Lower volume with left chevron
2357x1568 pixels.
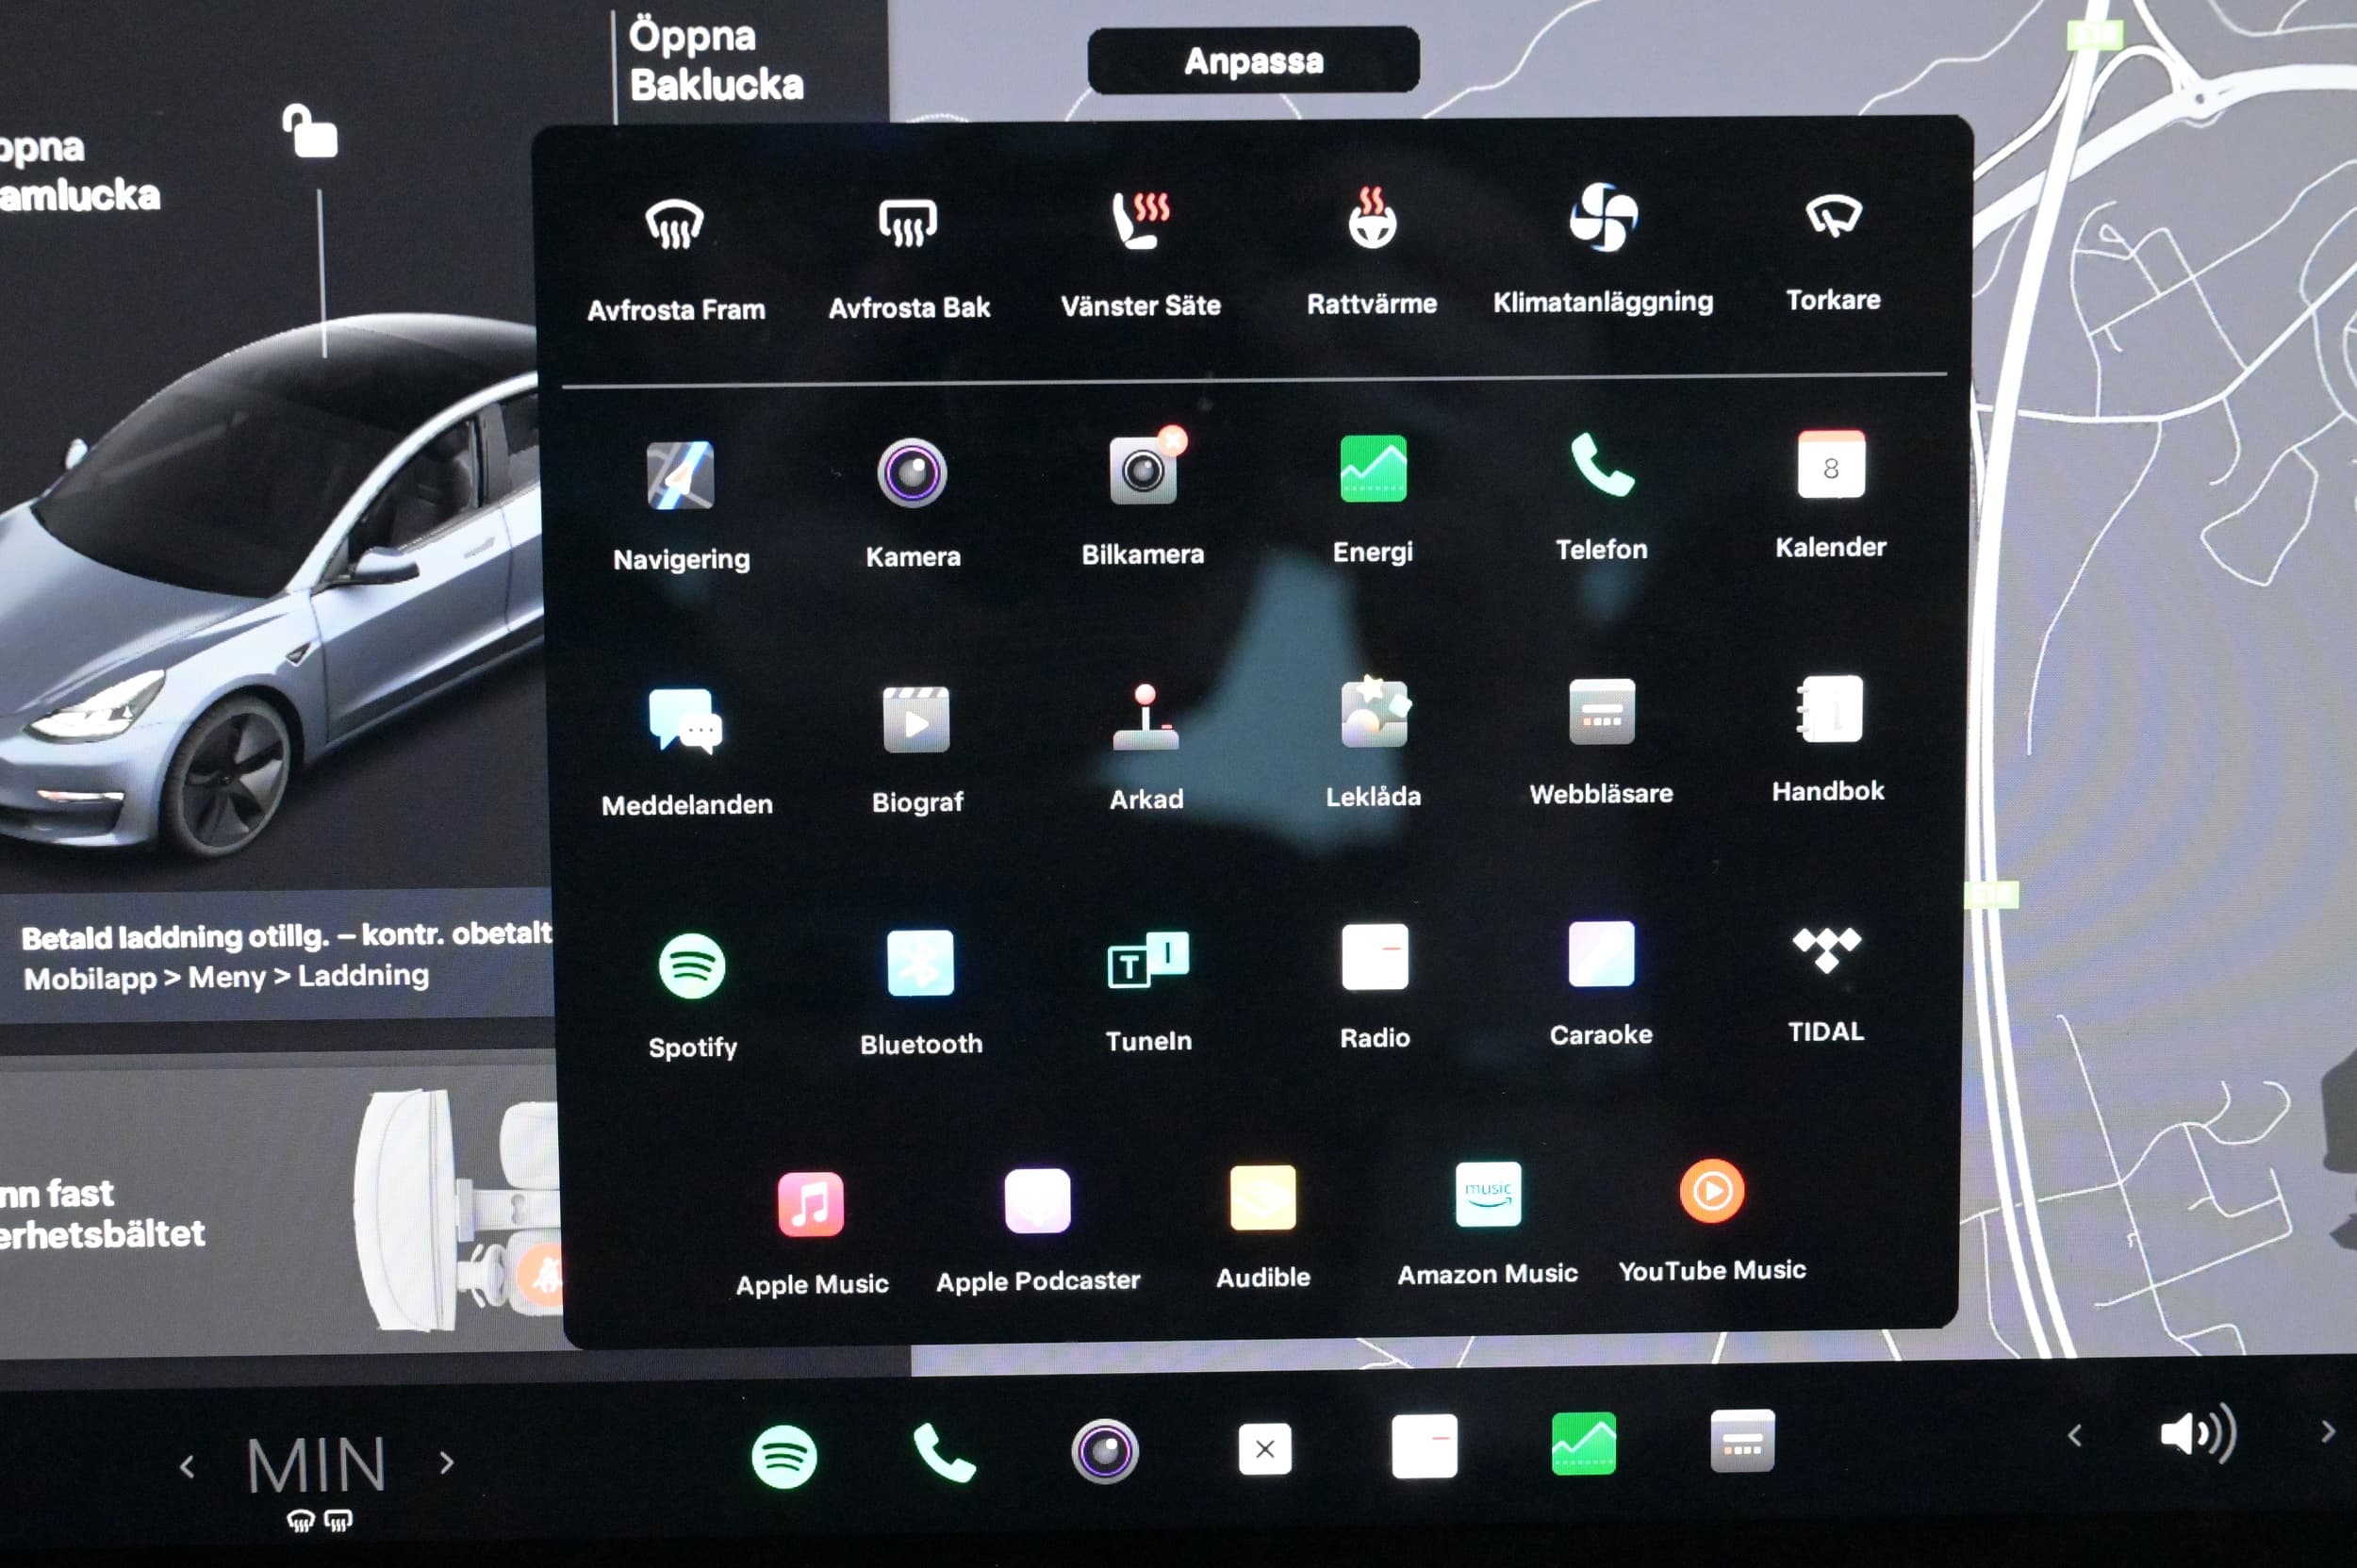tap(2074, 1436)
